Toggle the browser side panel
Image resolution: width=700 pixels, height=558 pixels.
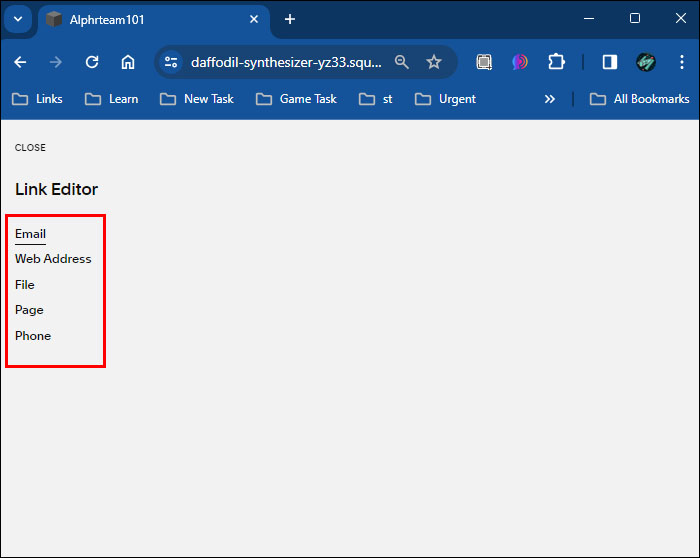pyautogui.click(x=610, y=62)
